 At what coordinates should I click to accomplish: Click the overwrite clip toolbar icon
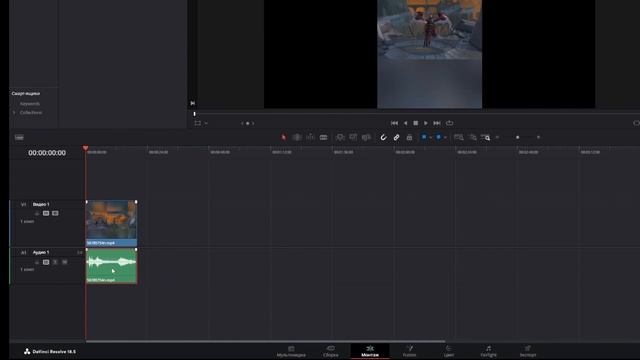(353, 138)
